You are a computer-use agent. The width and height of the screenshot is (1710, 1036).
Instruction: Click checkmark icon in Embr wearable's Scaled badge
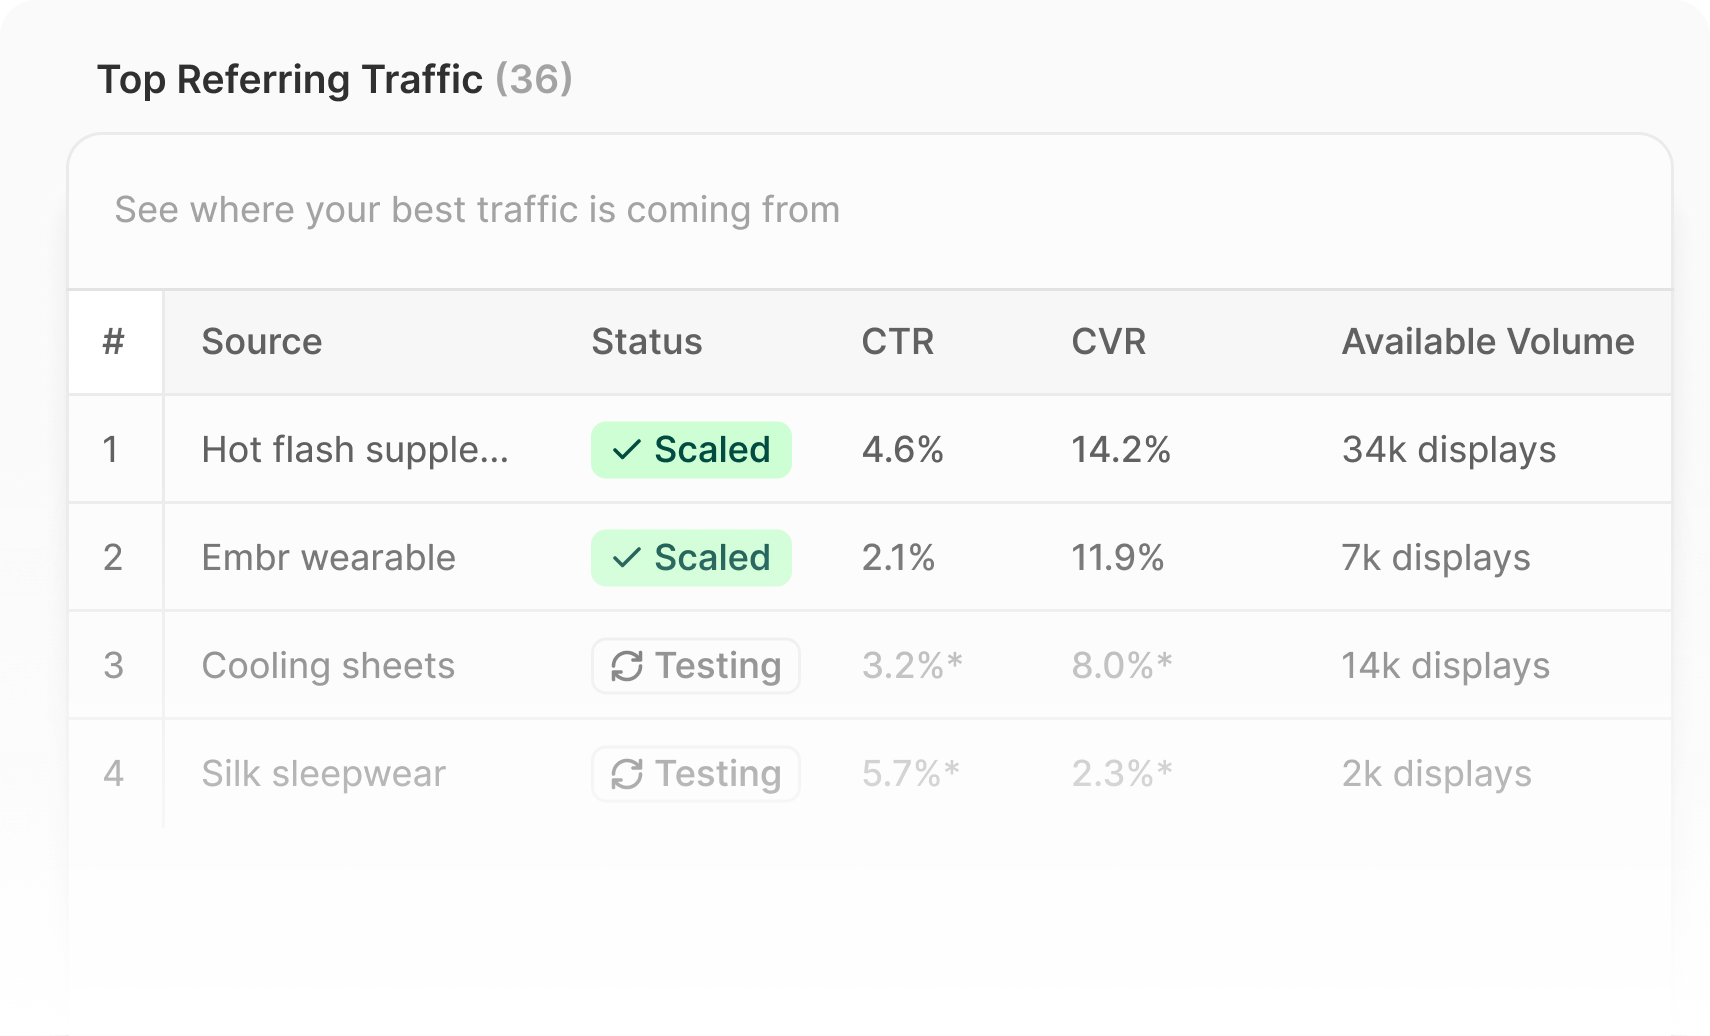[x=626, y=558]
